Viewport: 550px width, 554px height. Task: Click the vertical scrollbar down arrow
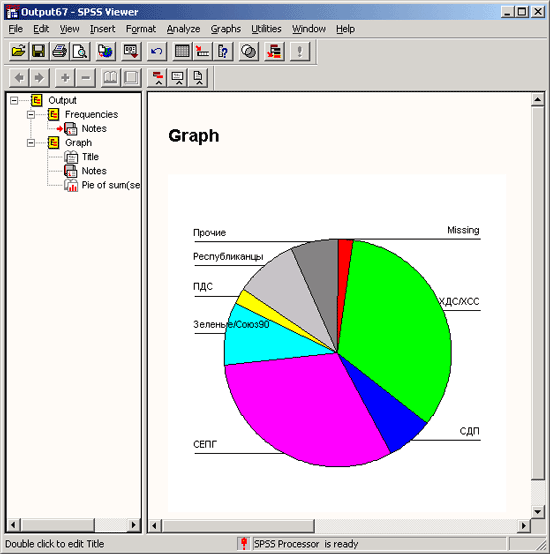coord(538,511)
